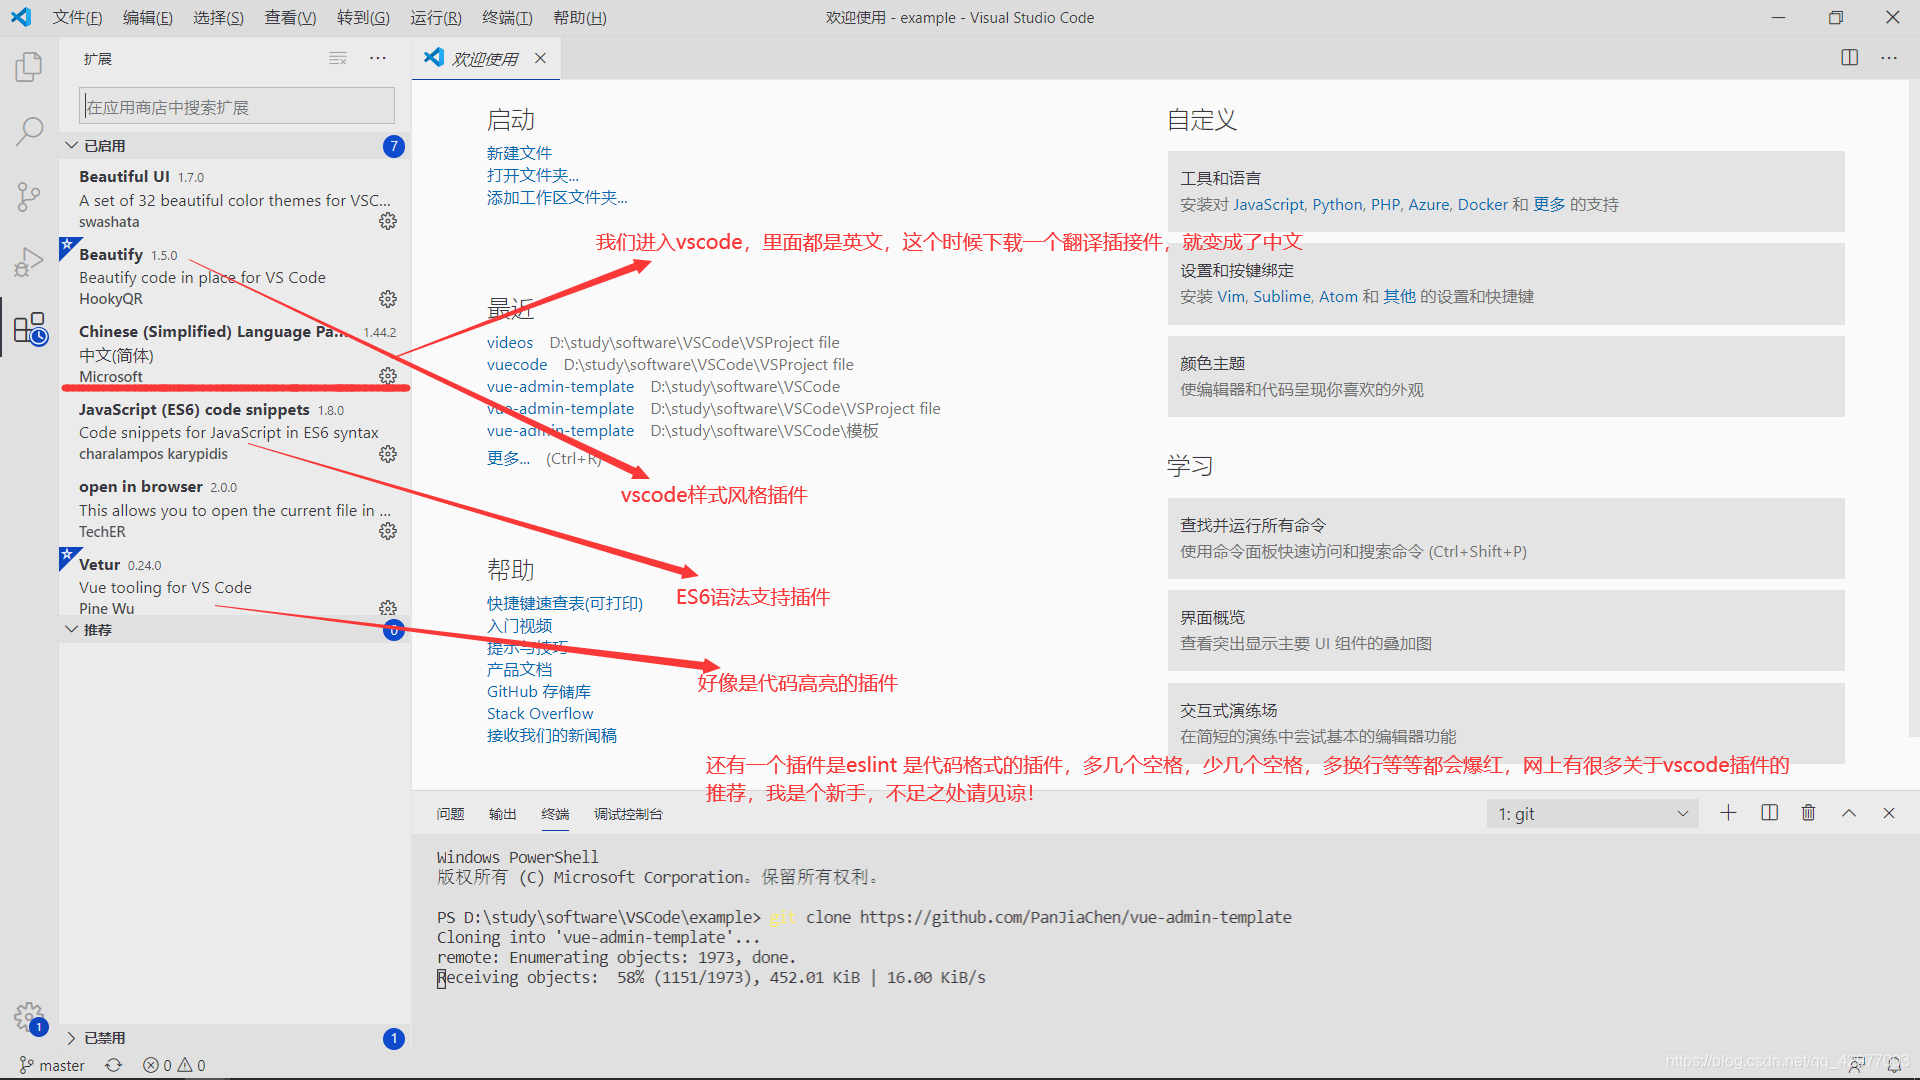
Task: Click the 添加工作区文件夹 link
Action: (x=557, y=197)
